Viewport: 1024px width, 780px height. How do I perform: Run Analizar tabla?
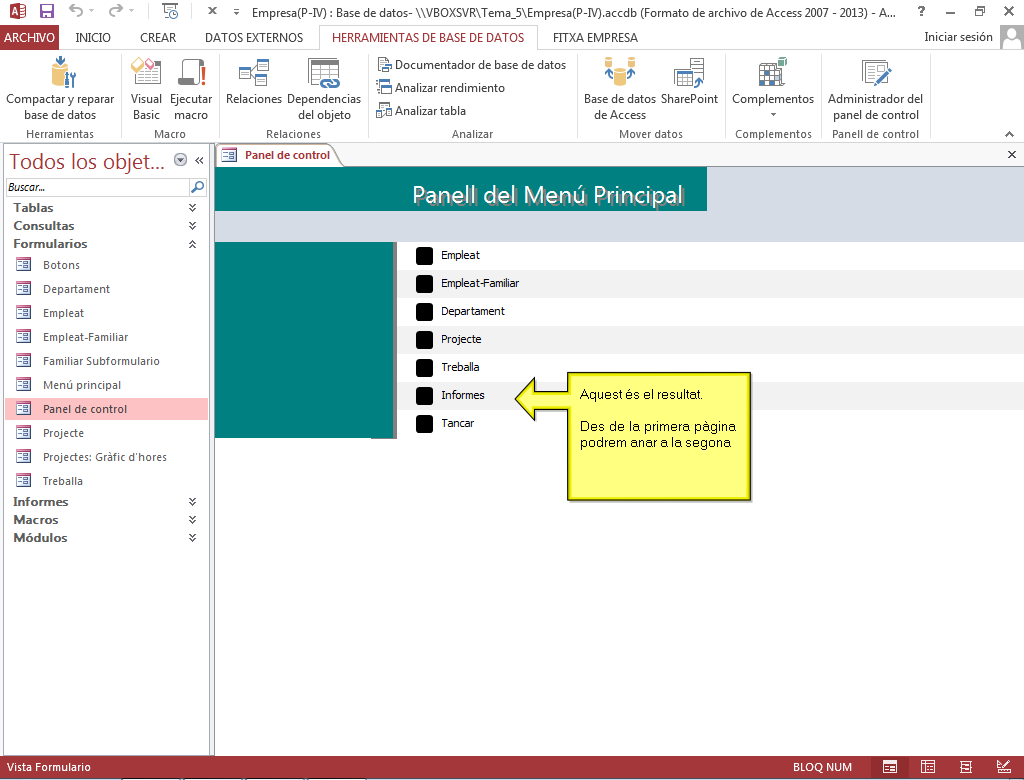(421, 110)
